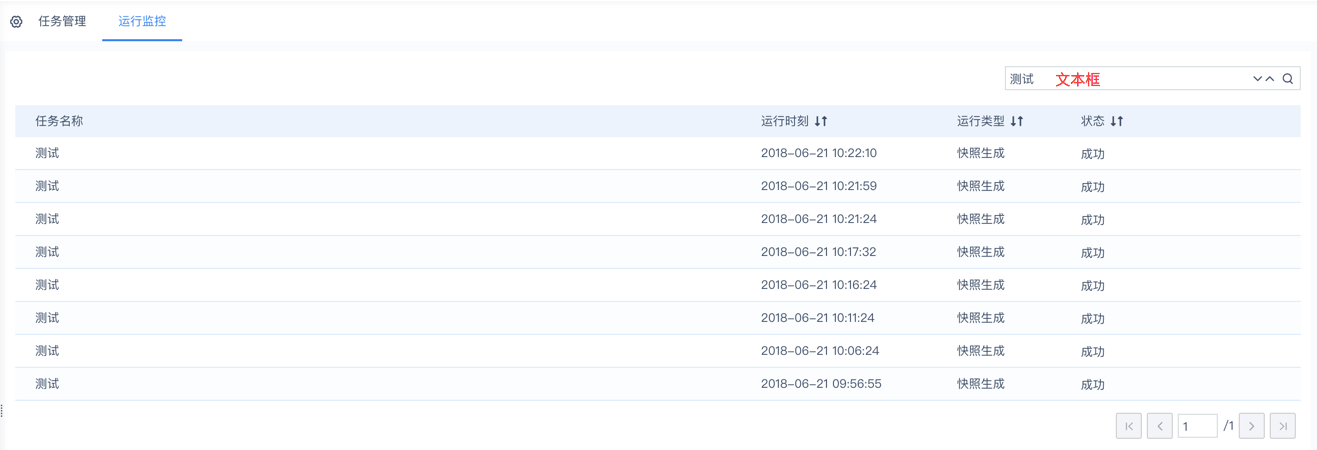Sort by 运行类型 using its sort arrows
Image resolution: width=1317 pixels, height=450 pixels.
click(x=1017, y=121)
